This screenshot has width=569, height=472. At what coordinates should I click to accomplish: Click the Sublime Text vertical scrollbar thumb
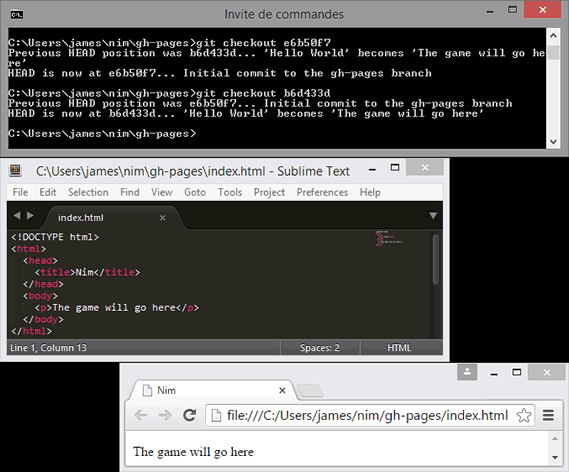(x=436, y=259)
